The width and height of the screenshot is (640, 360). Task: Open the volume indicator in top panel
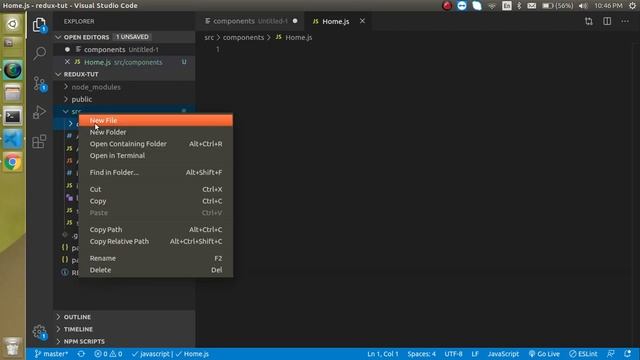pos(583,6)
